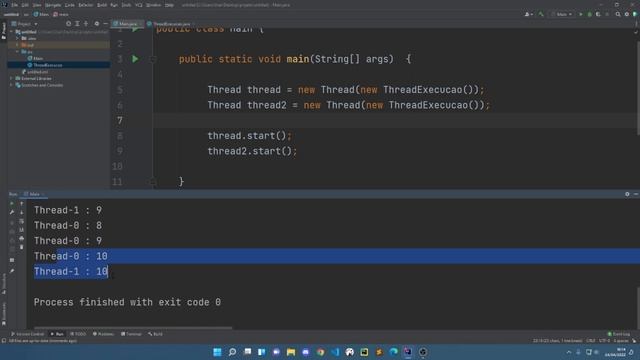Build project with the hammer icon
Screen dimensions: 640x360
pyautogui.click(x=541, y=14)
